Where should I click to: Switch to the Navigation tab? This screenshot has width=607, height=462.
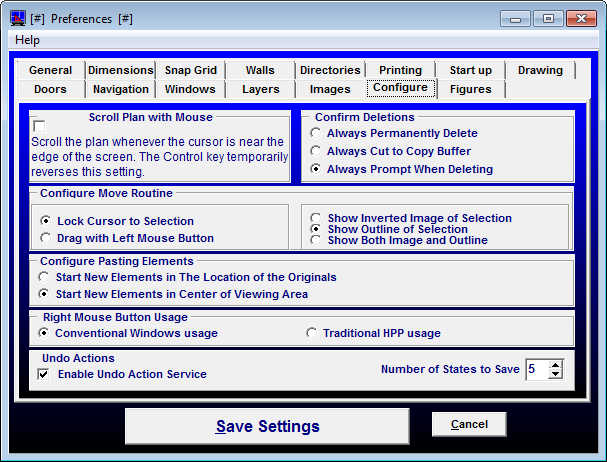[x=120, y=89]
